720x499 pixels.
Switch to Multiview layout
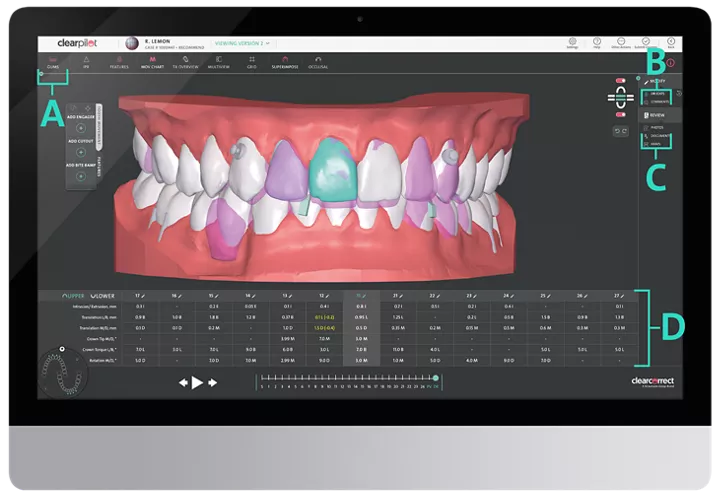tap(219, 65)
